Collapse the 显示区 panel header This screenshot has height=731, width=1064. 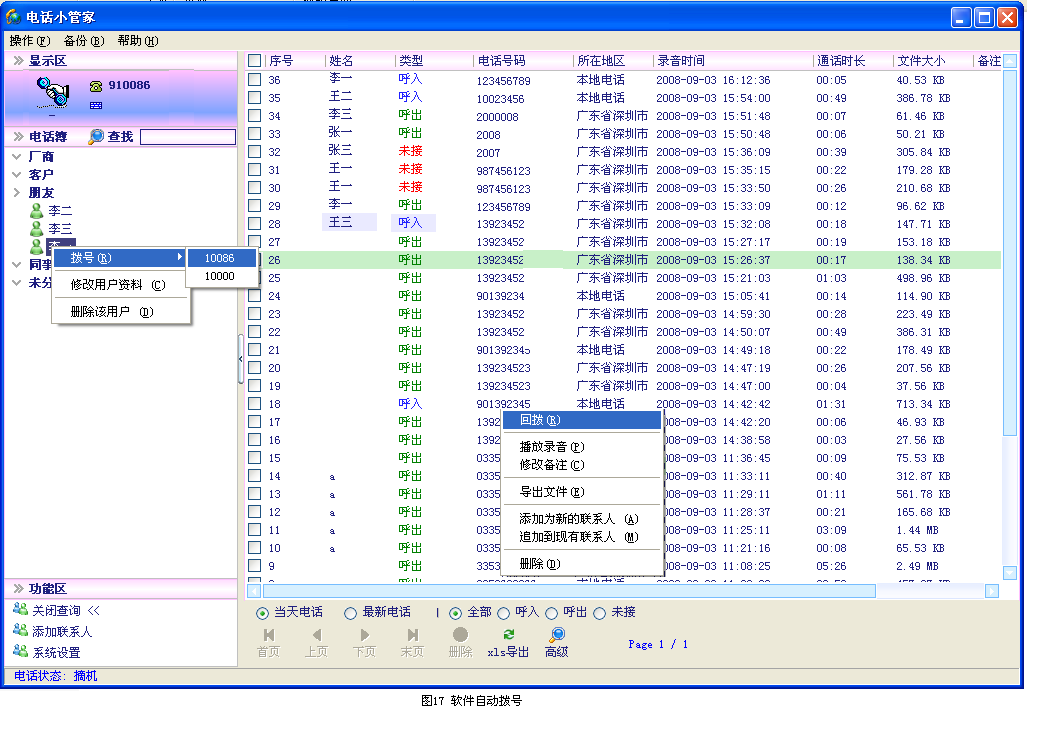pyautogui.click(x=18, y=61)
